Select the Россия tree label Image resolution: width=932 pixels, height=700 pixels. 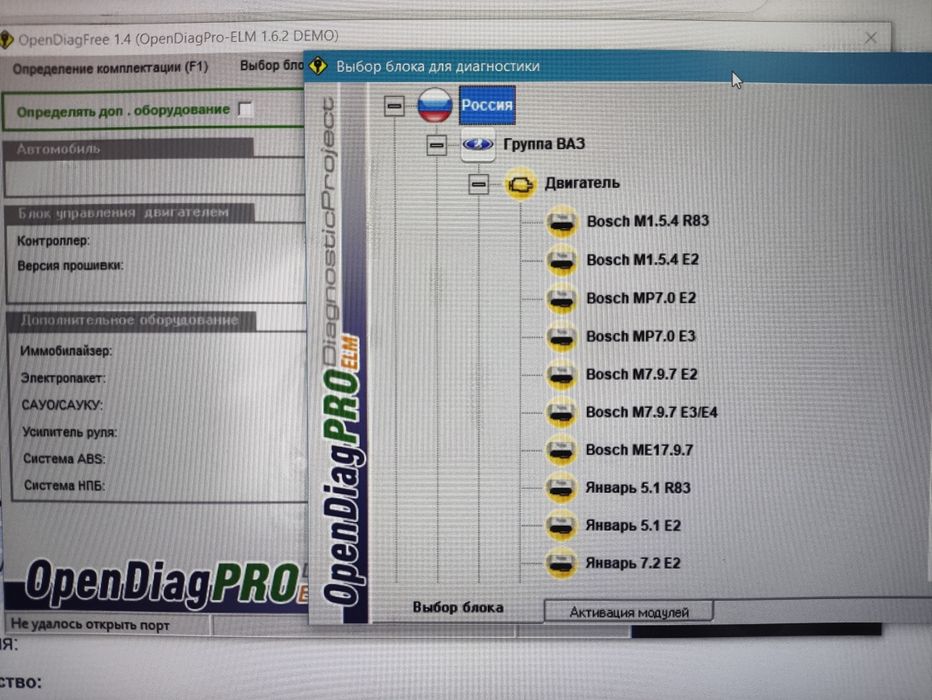pyautogui.click(x=487, y=105)
